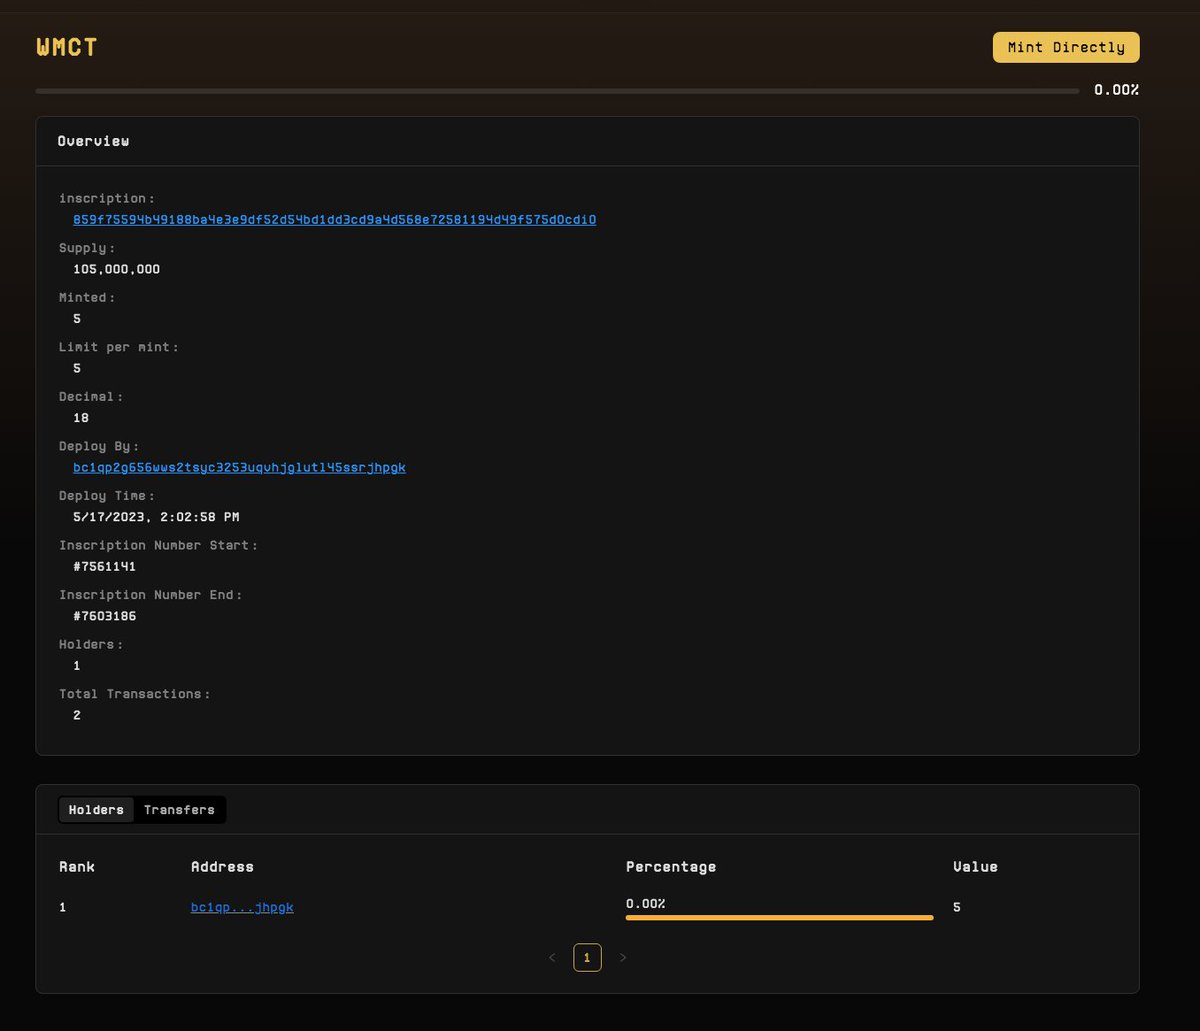This screenshot has width=1200, height=1031.
Task: Click the 0.00% mint progress label at top
Action: tap(1116, 90)
